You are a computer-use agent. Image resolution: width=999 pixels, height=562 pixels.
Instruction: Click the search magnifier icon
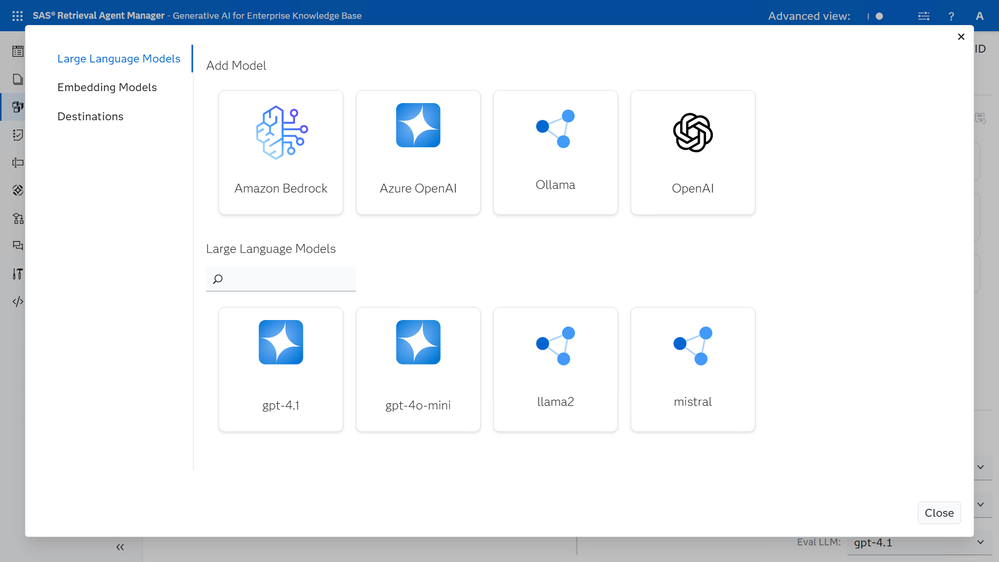218,279
